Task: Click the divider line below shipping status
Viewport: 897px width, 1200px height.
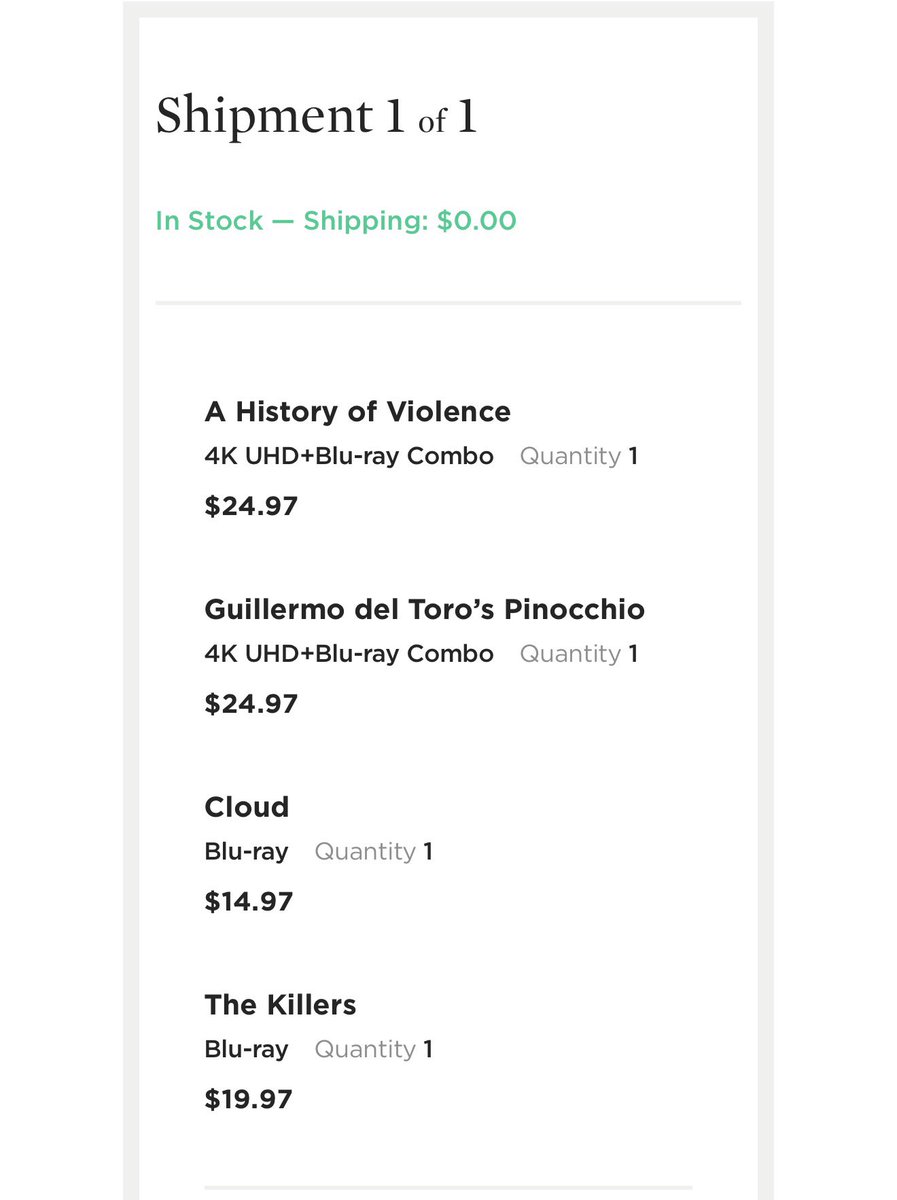Action: pyautogui.click(x=448, y=302)
